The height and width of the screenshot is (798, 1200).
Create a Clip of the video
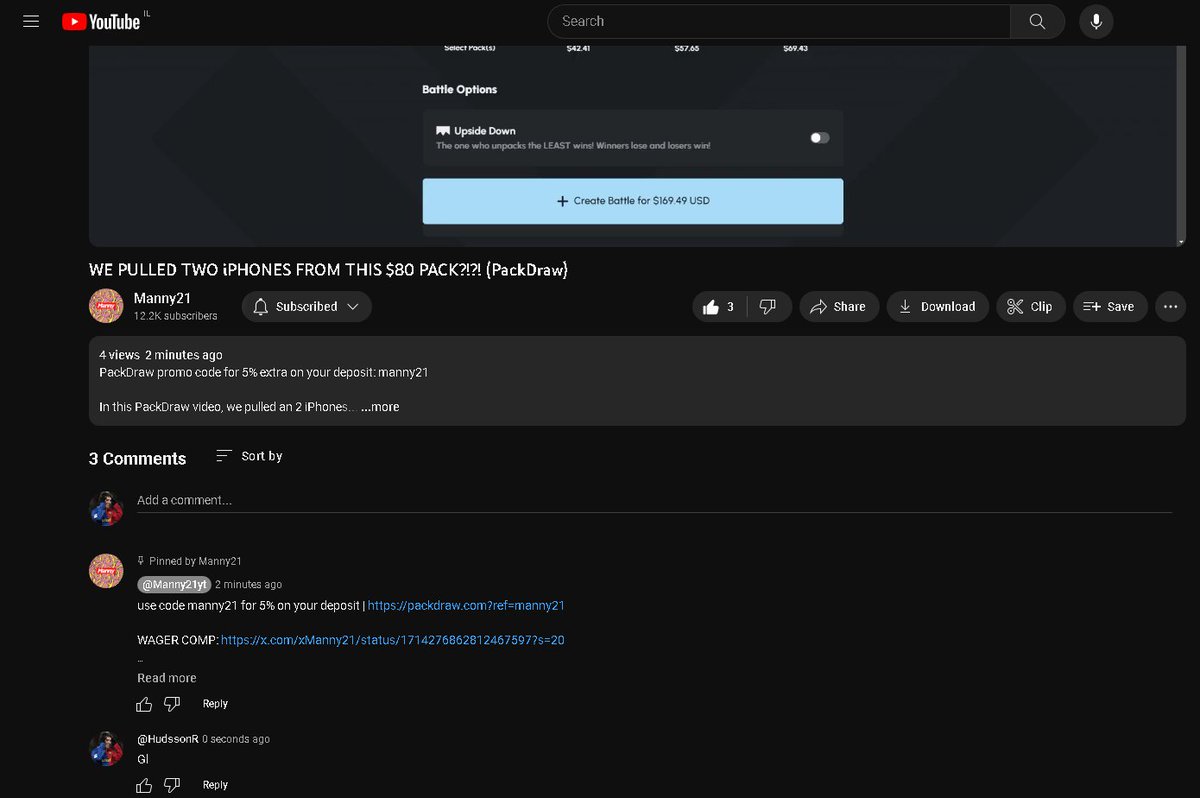(1030, 307)
